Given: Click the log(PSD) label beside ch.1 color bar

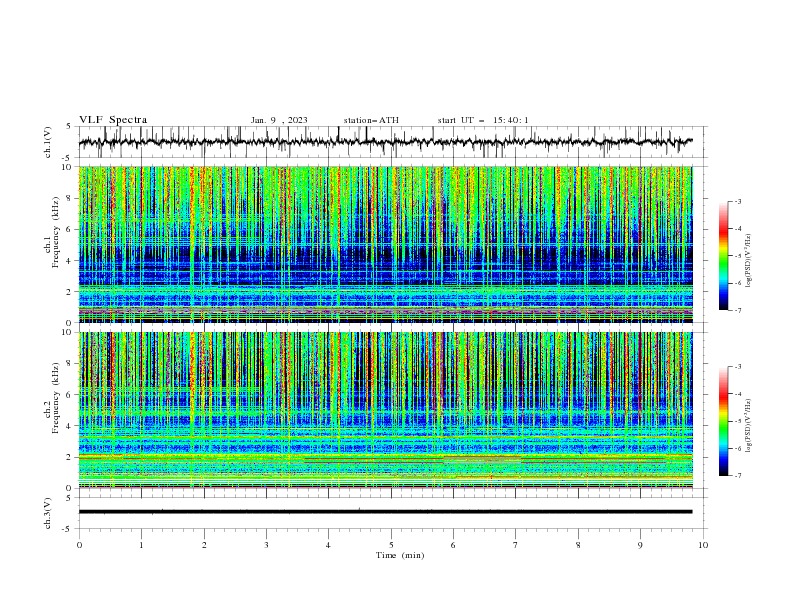Looking at the screenshot, I should click(749, 261).
